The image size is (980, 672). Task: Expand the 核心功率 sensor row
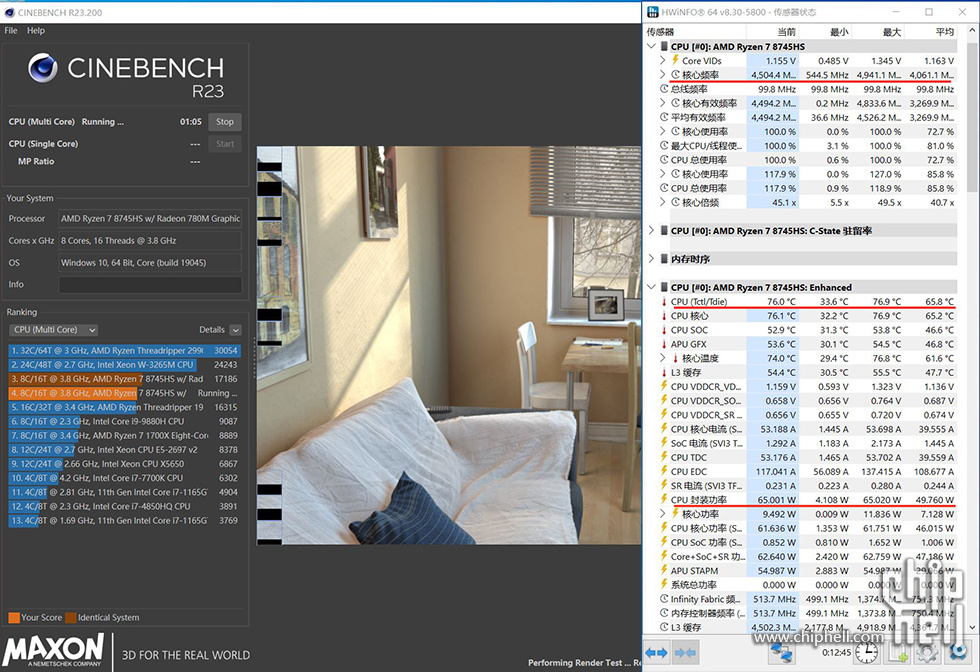coord(662,513)
